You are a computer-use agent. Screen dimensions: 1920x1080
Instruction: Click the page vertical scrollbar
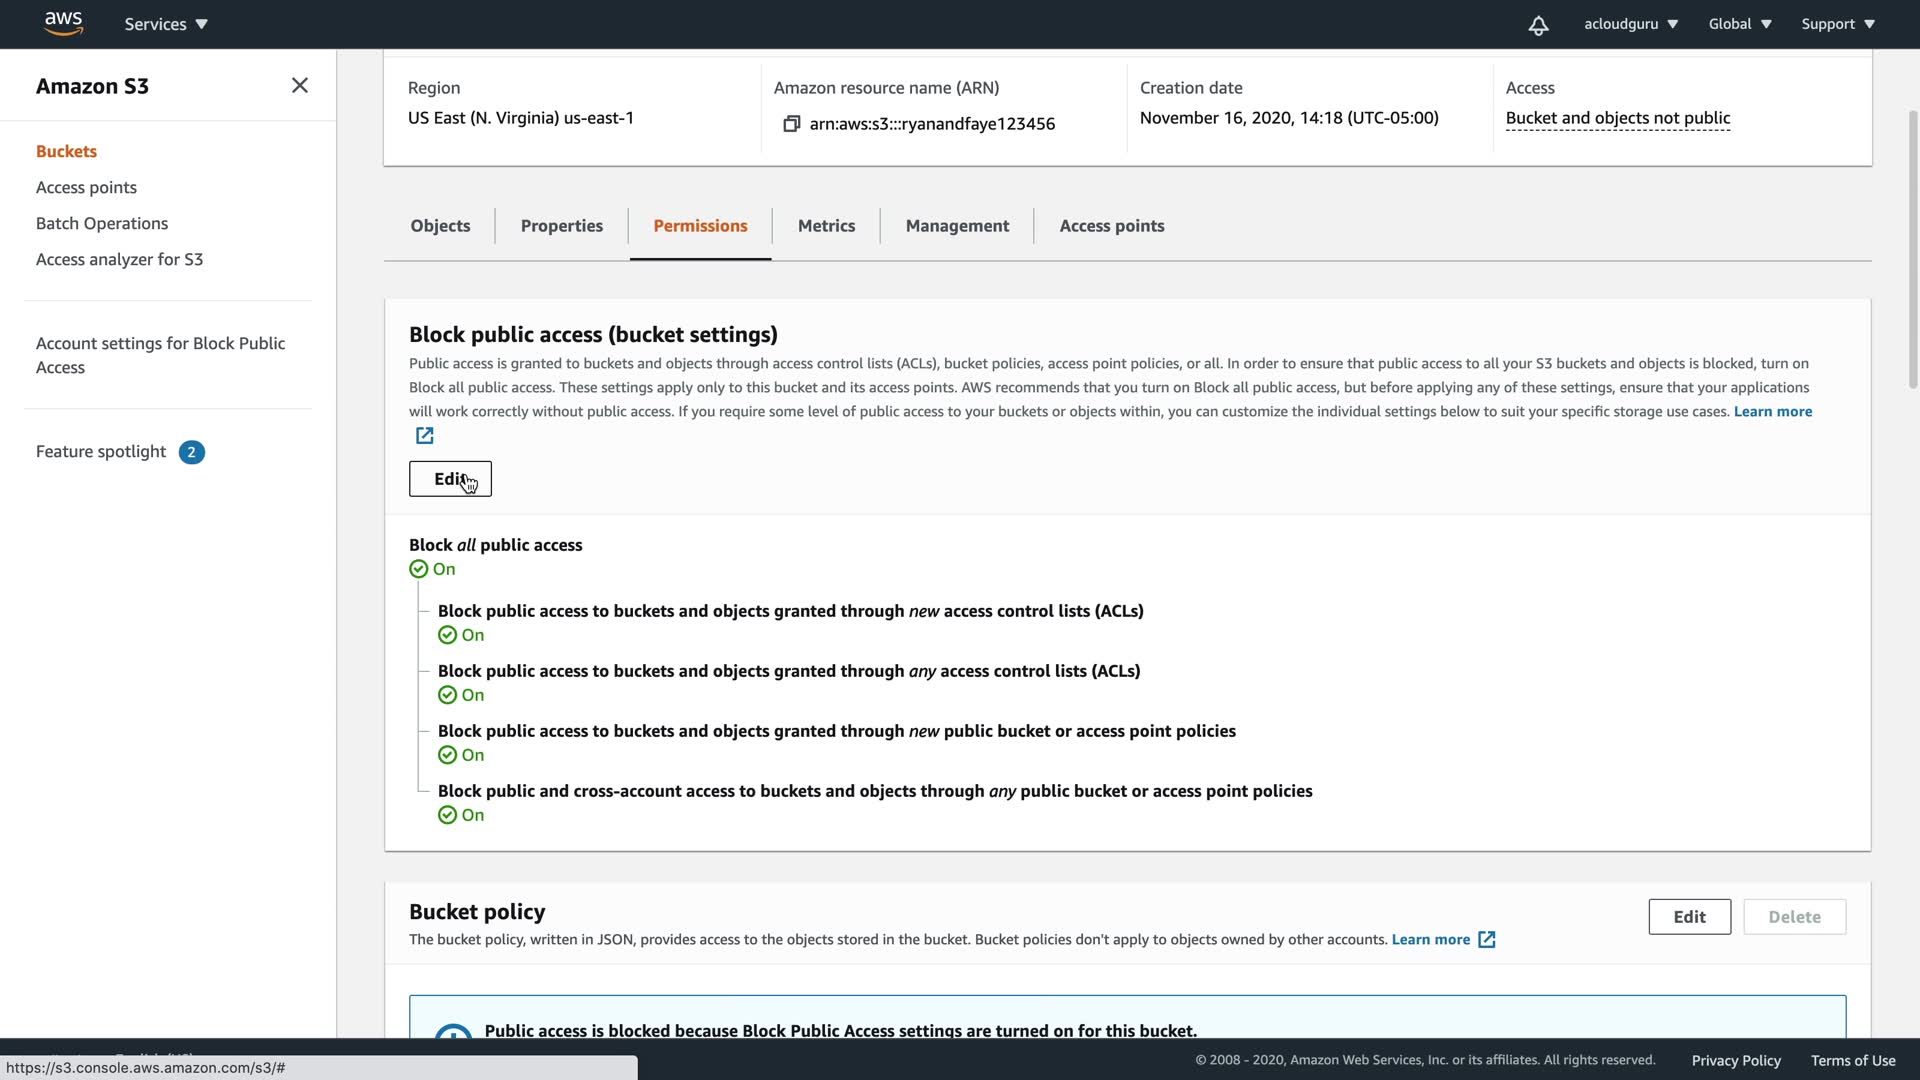[x=1912, y=250]
